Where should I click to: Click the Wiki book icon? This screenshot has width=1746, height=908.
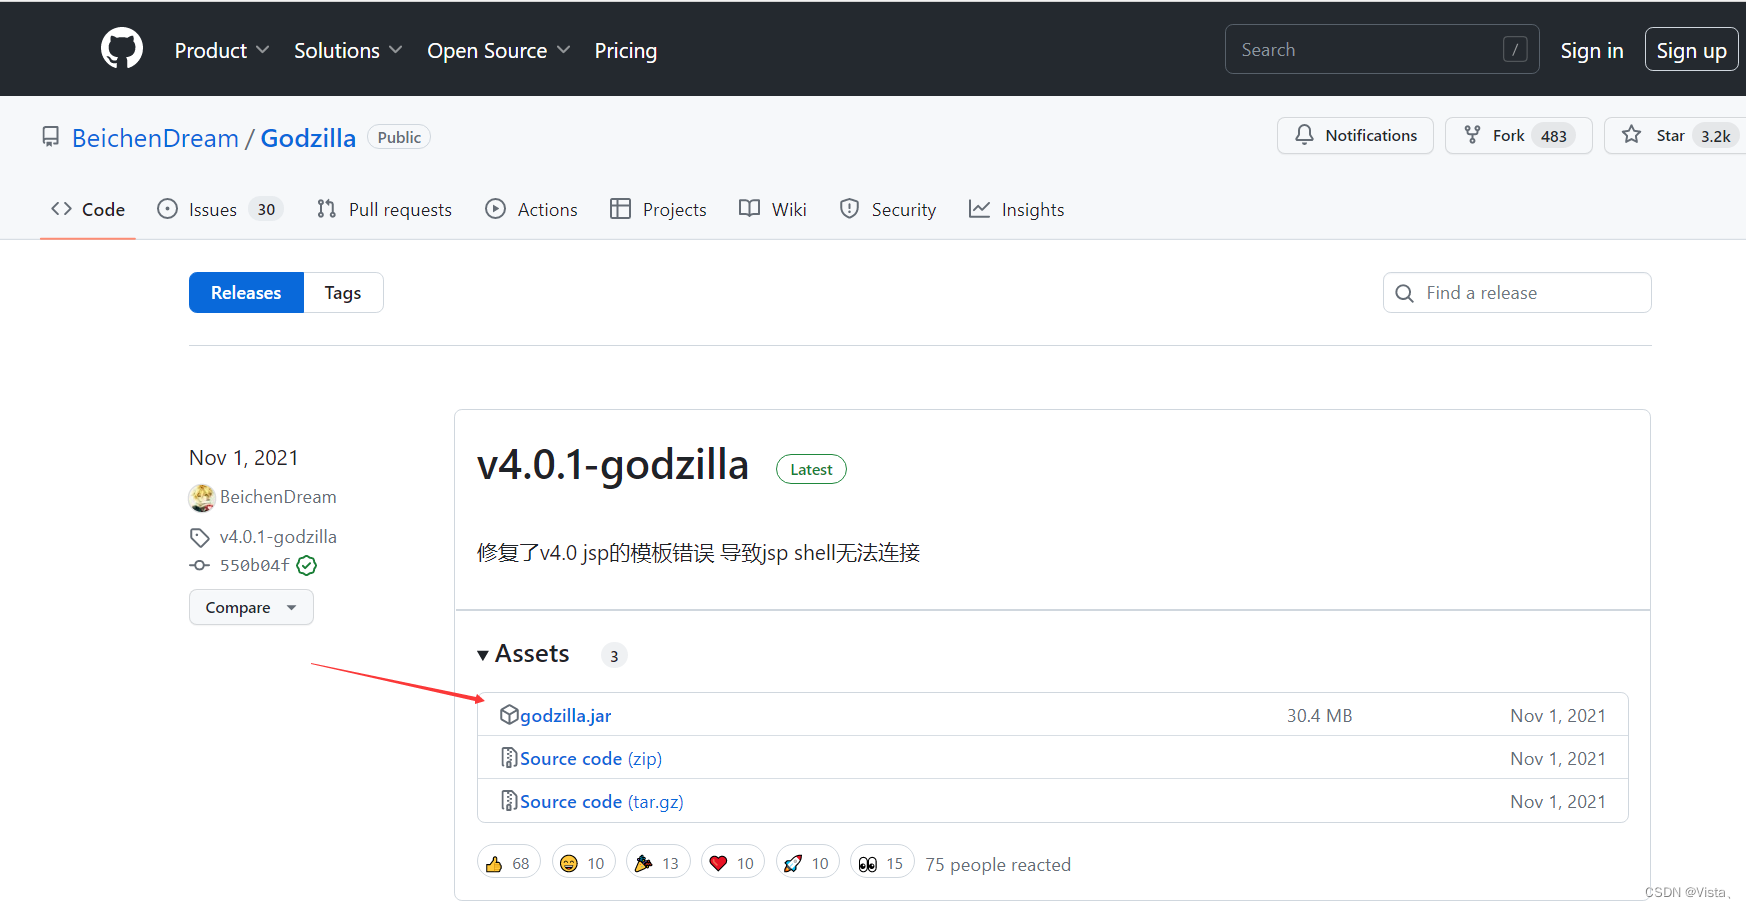pyautogui.click(x=749, y=208)
